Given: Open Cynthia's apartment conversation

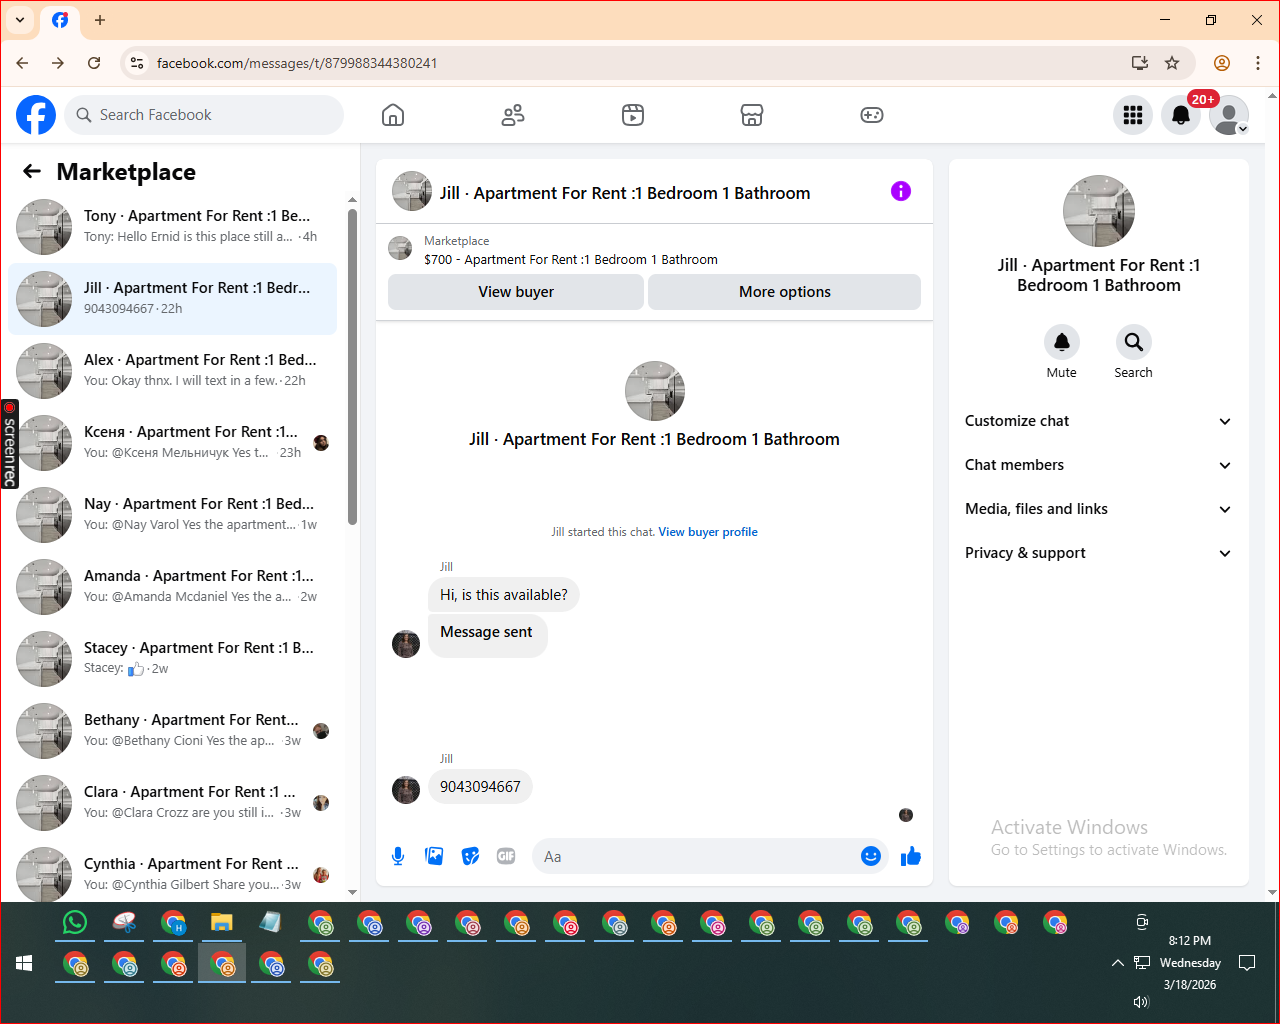Looking at the screenshot, I should point(172,873).
